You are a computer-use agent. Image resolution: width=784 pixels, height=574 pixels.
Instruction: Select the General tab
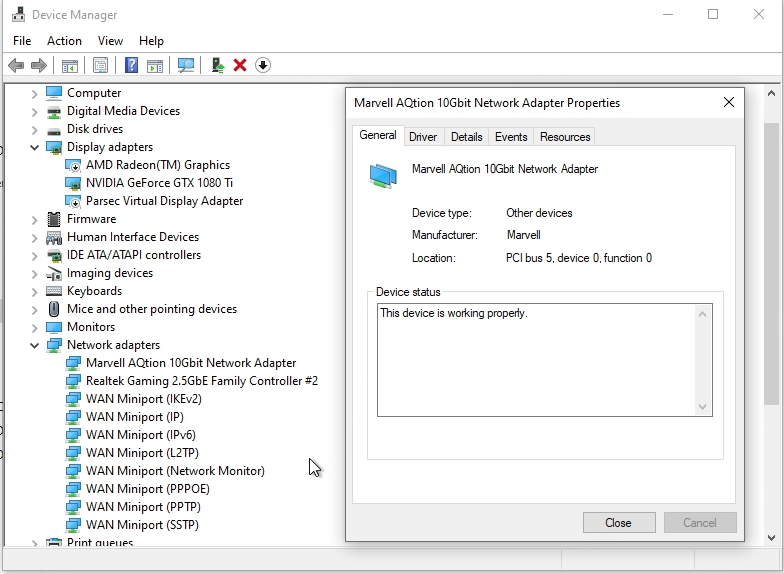tap(378, 136)
